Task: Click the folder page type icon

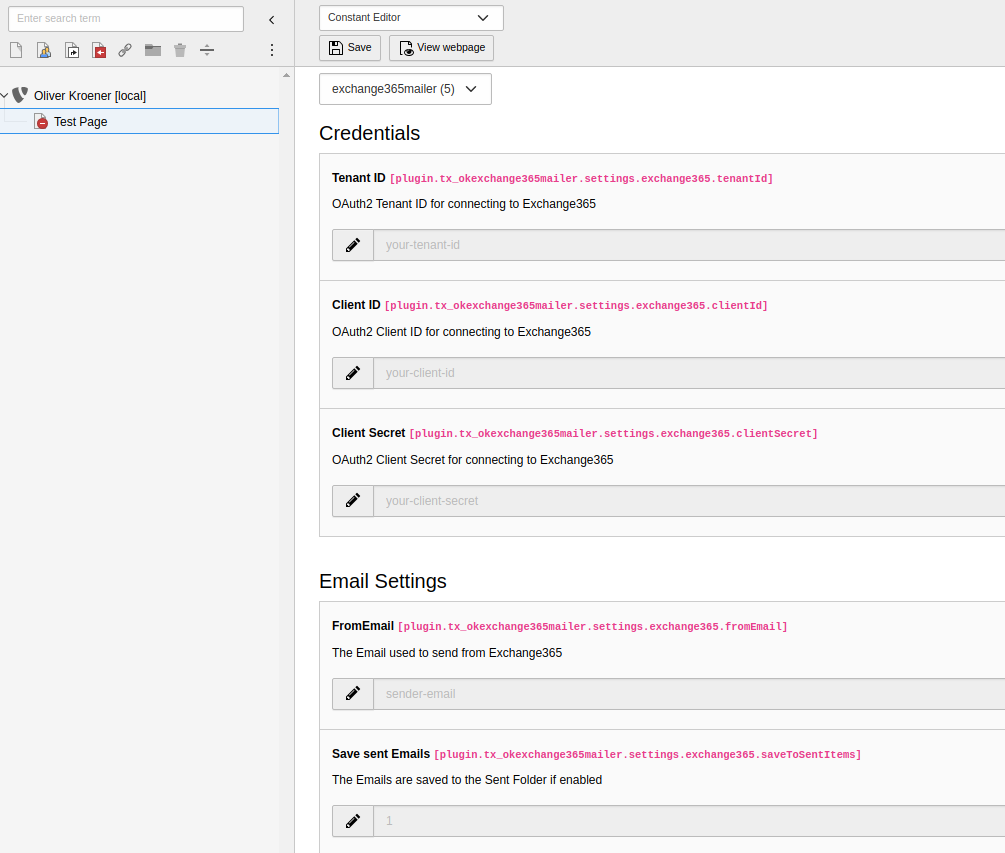Action: (152, 50)
